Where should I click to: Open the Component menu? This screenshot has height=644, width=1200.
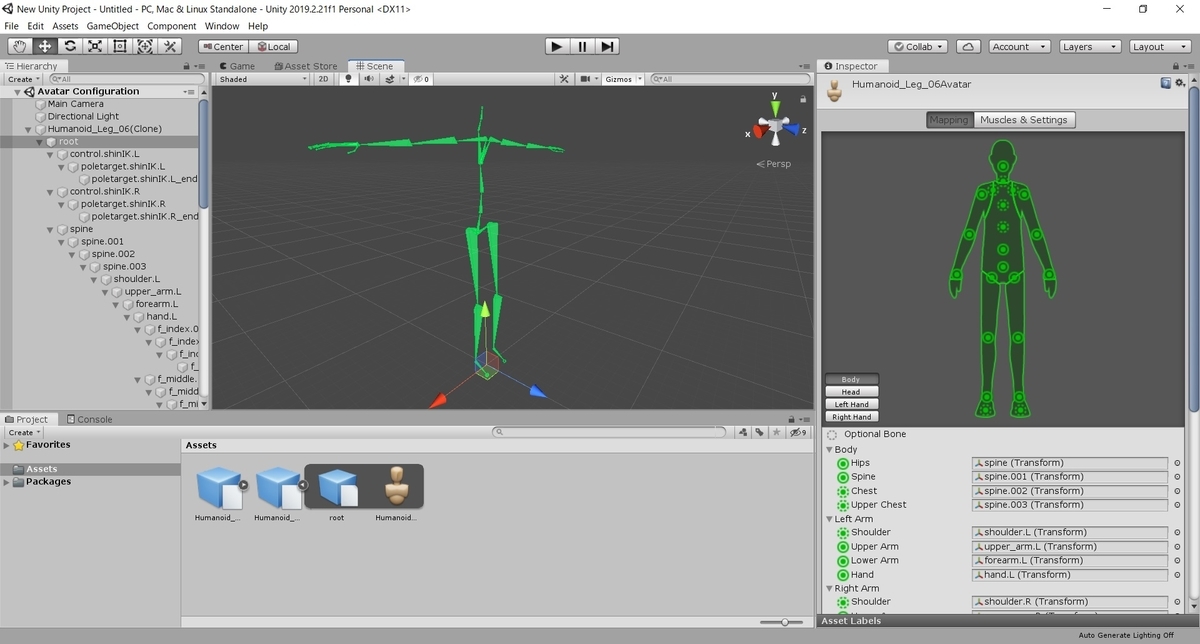click(x=171, y=26)
